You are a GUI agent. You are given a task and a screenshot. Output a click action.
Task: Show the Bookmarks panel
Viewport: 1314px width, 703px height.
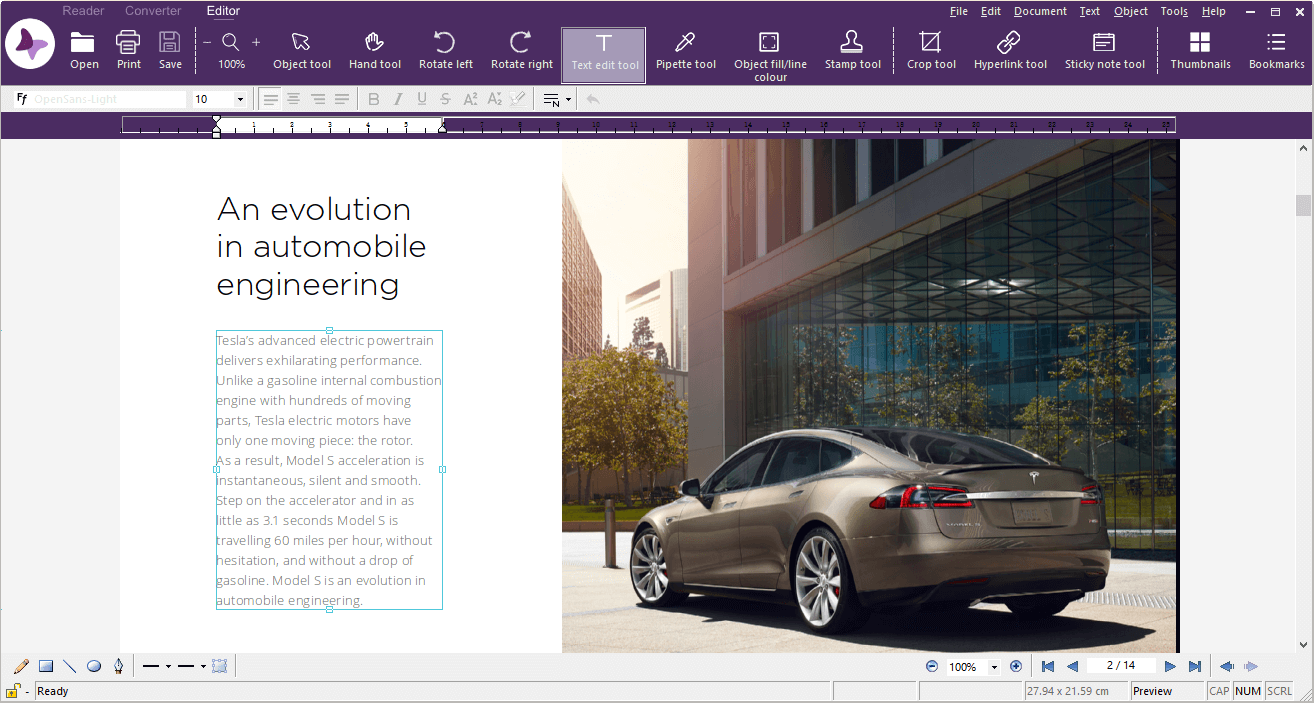coord(1276,50)
